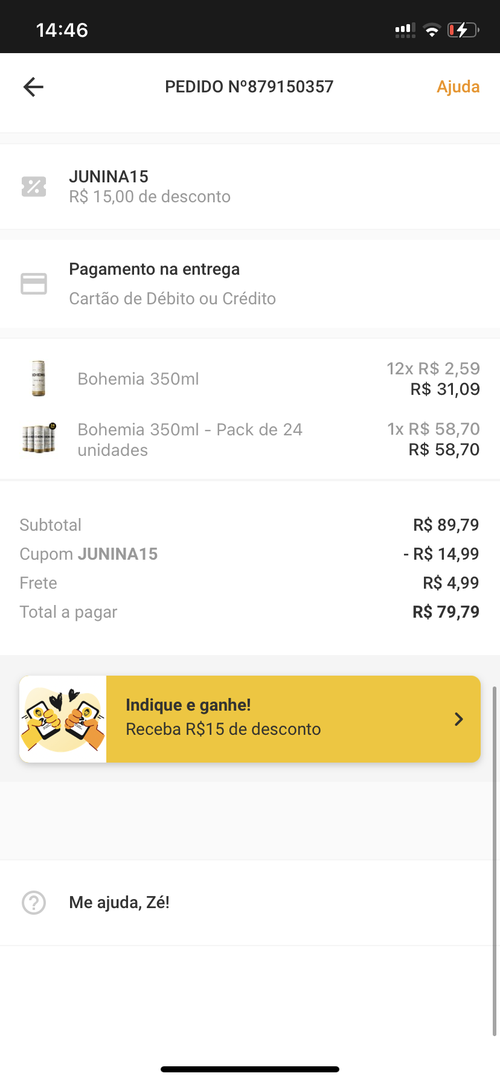500x1082 pixels.
Task: Open the Pagamento na entrega row
Action: (x=250, y=284)
